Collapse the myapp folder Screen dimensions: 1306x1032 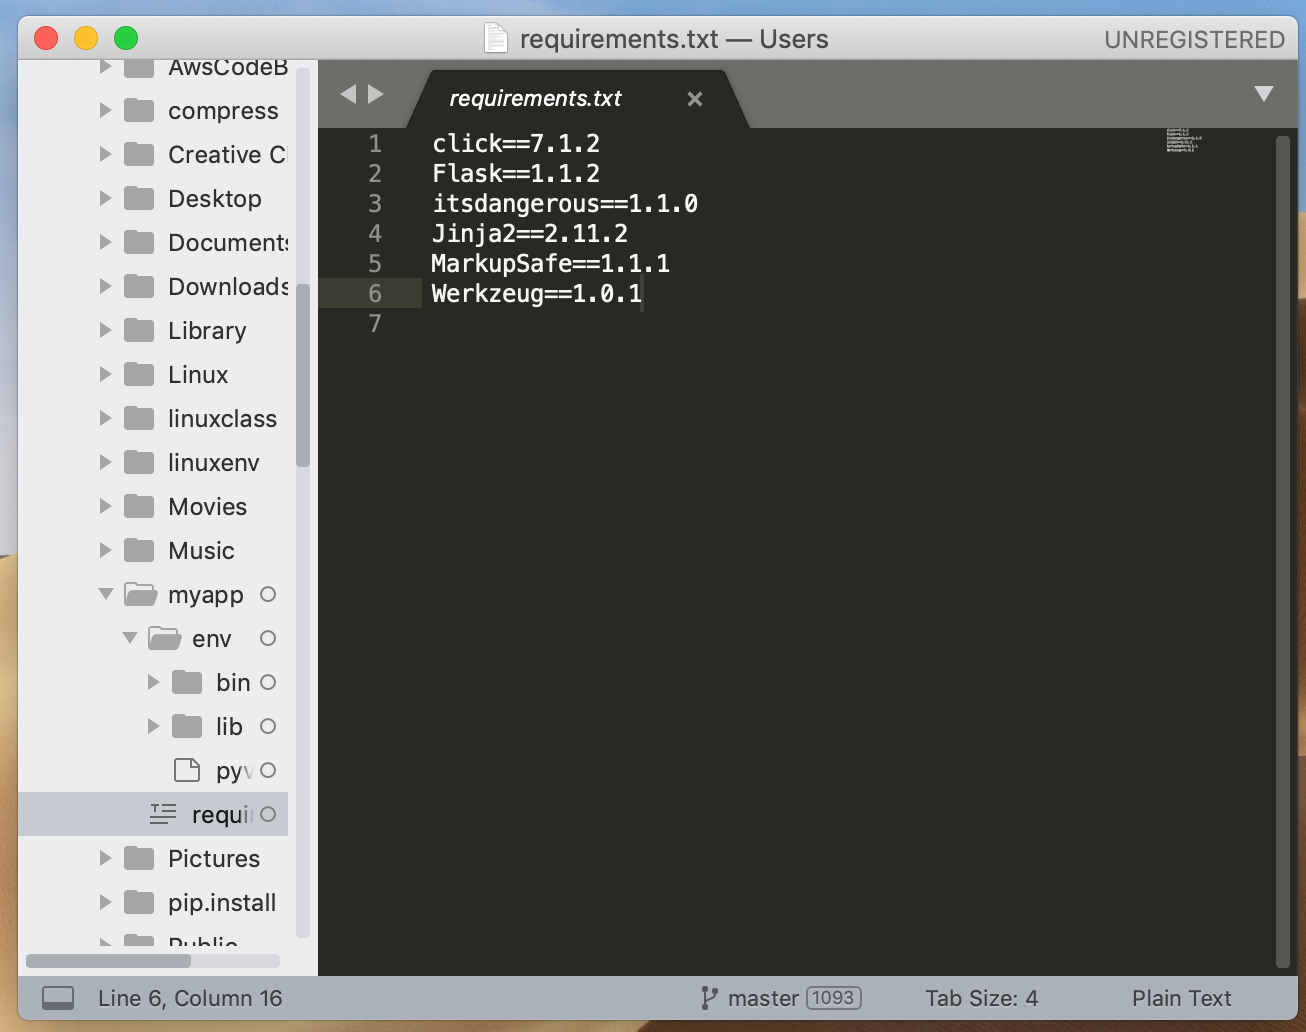click(x=105, y=594)
